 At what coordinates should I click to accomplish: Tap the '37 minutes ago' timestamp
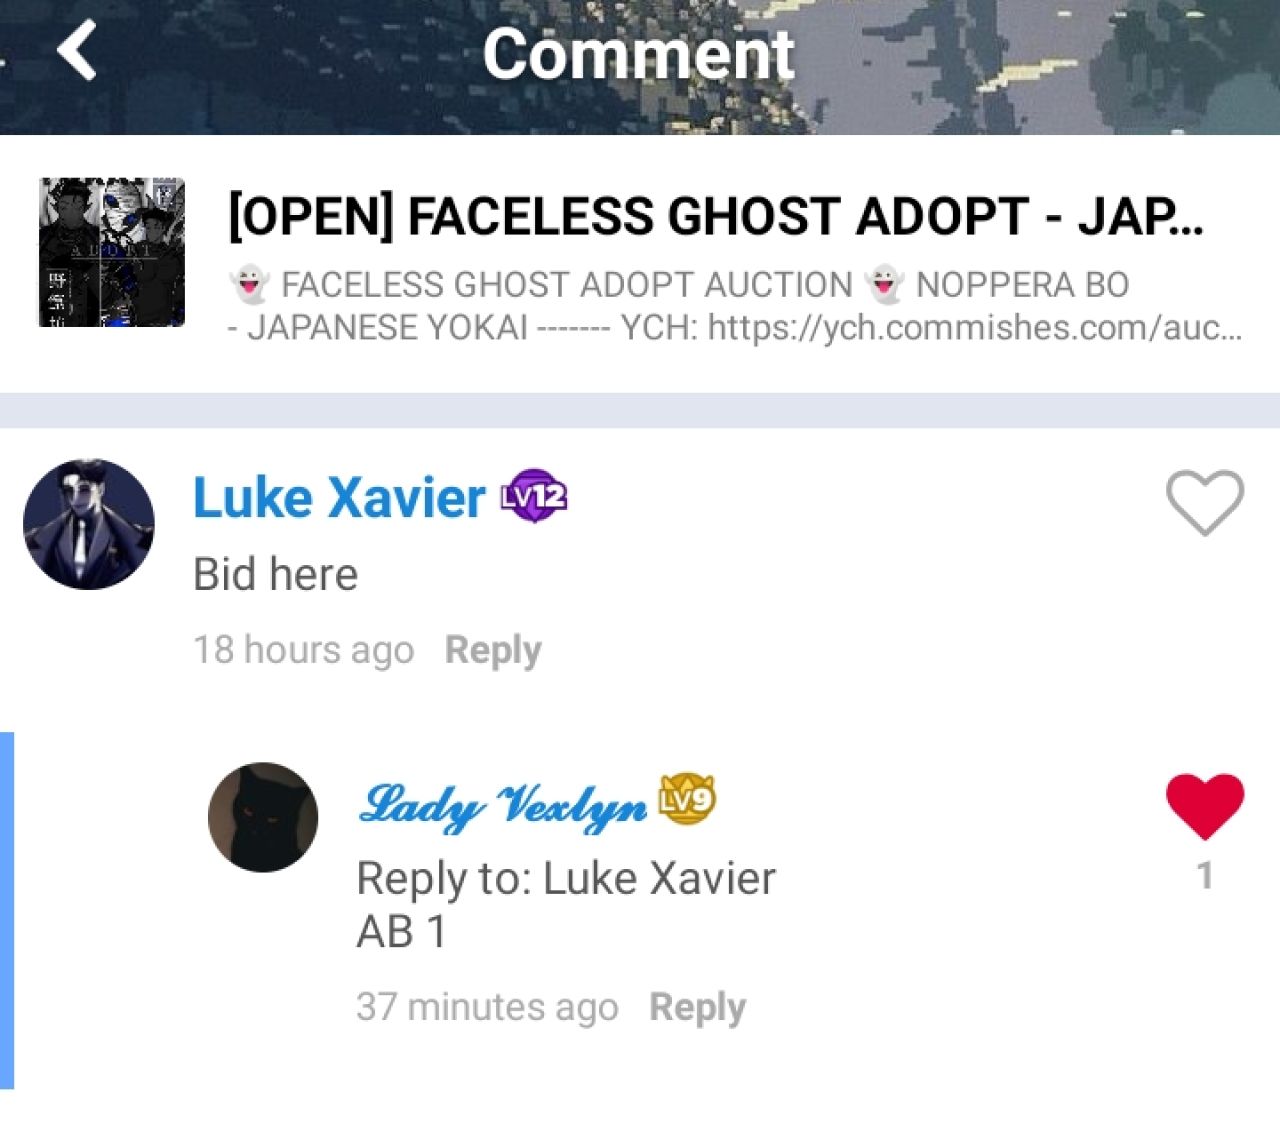coord(487,1007)
